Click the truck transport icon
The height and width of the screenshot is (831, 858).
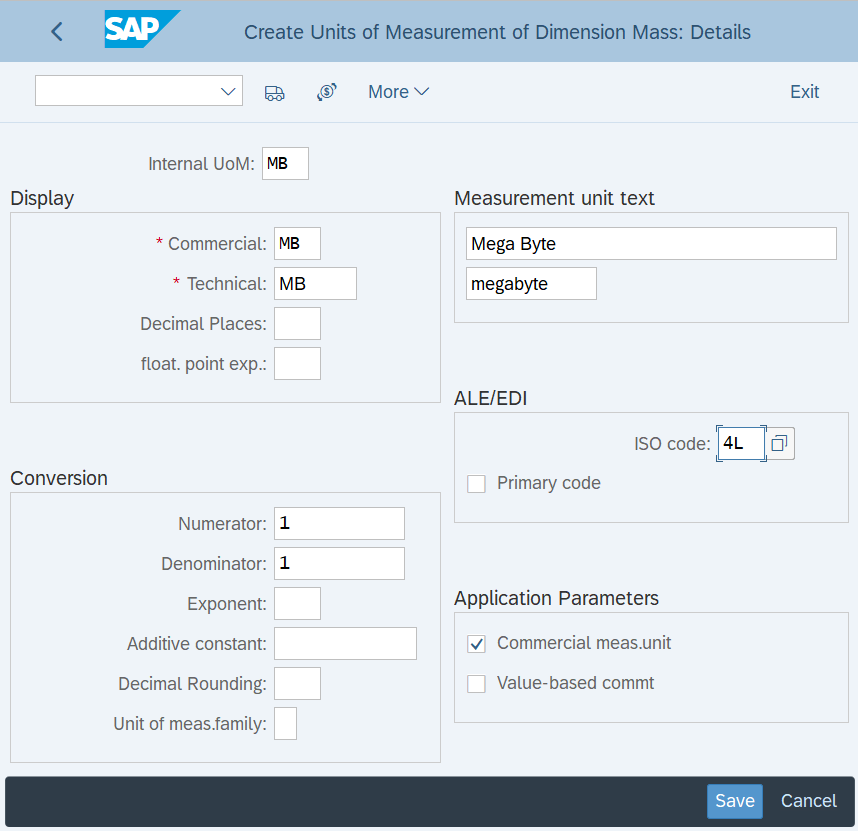click(275, 92)
